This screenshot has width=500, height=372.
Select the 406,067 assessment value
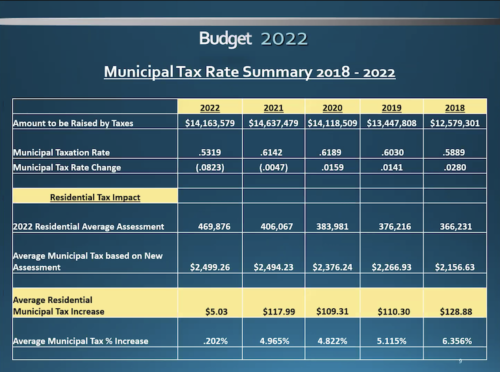tap(277, 227)
